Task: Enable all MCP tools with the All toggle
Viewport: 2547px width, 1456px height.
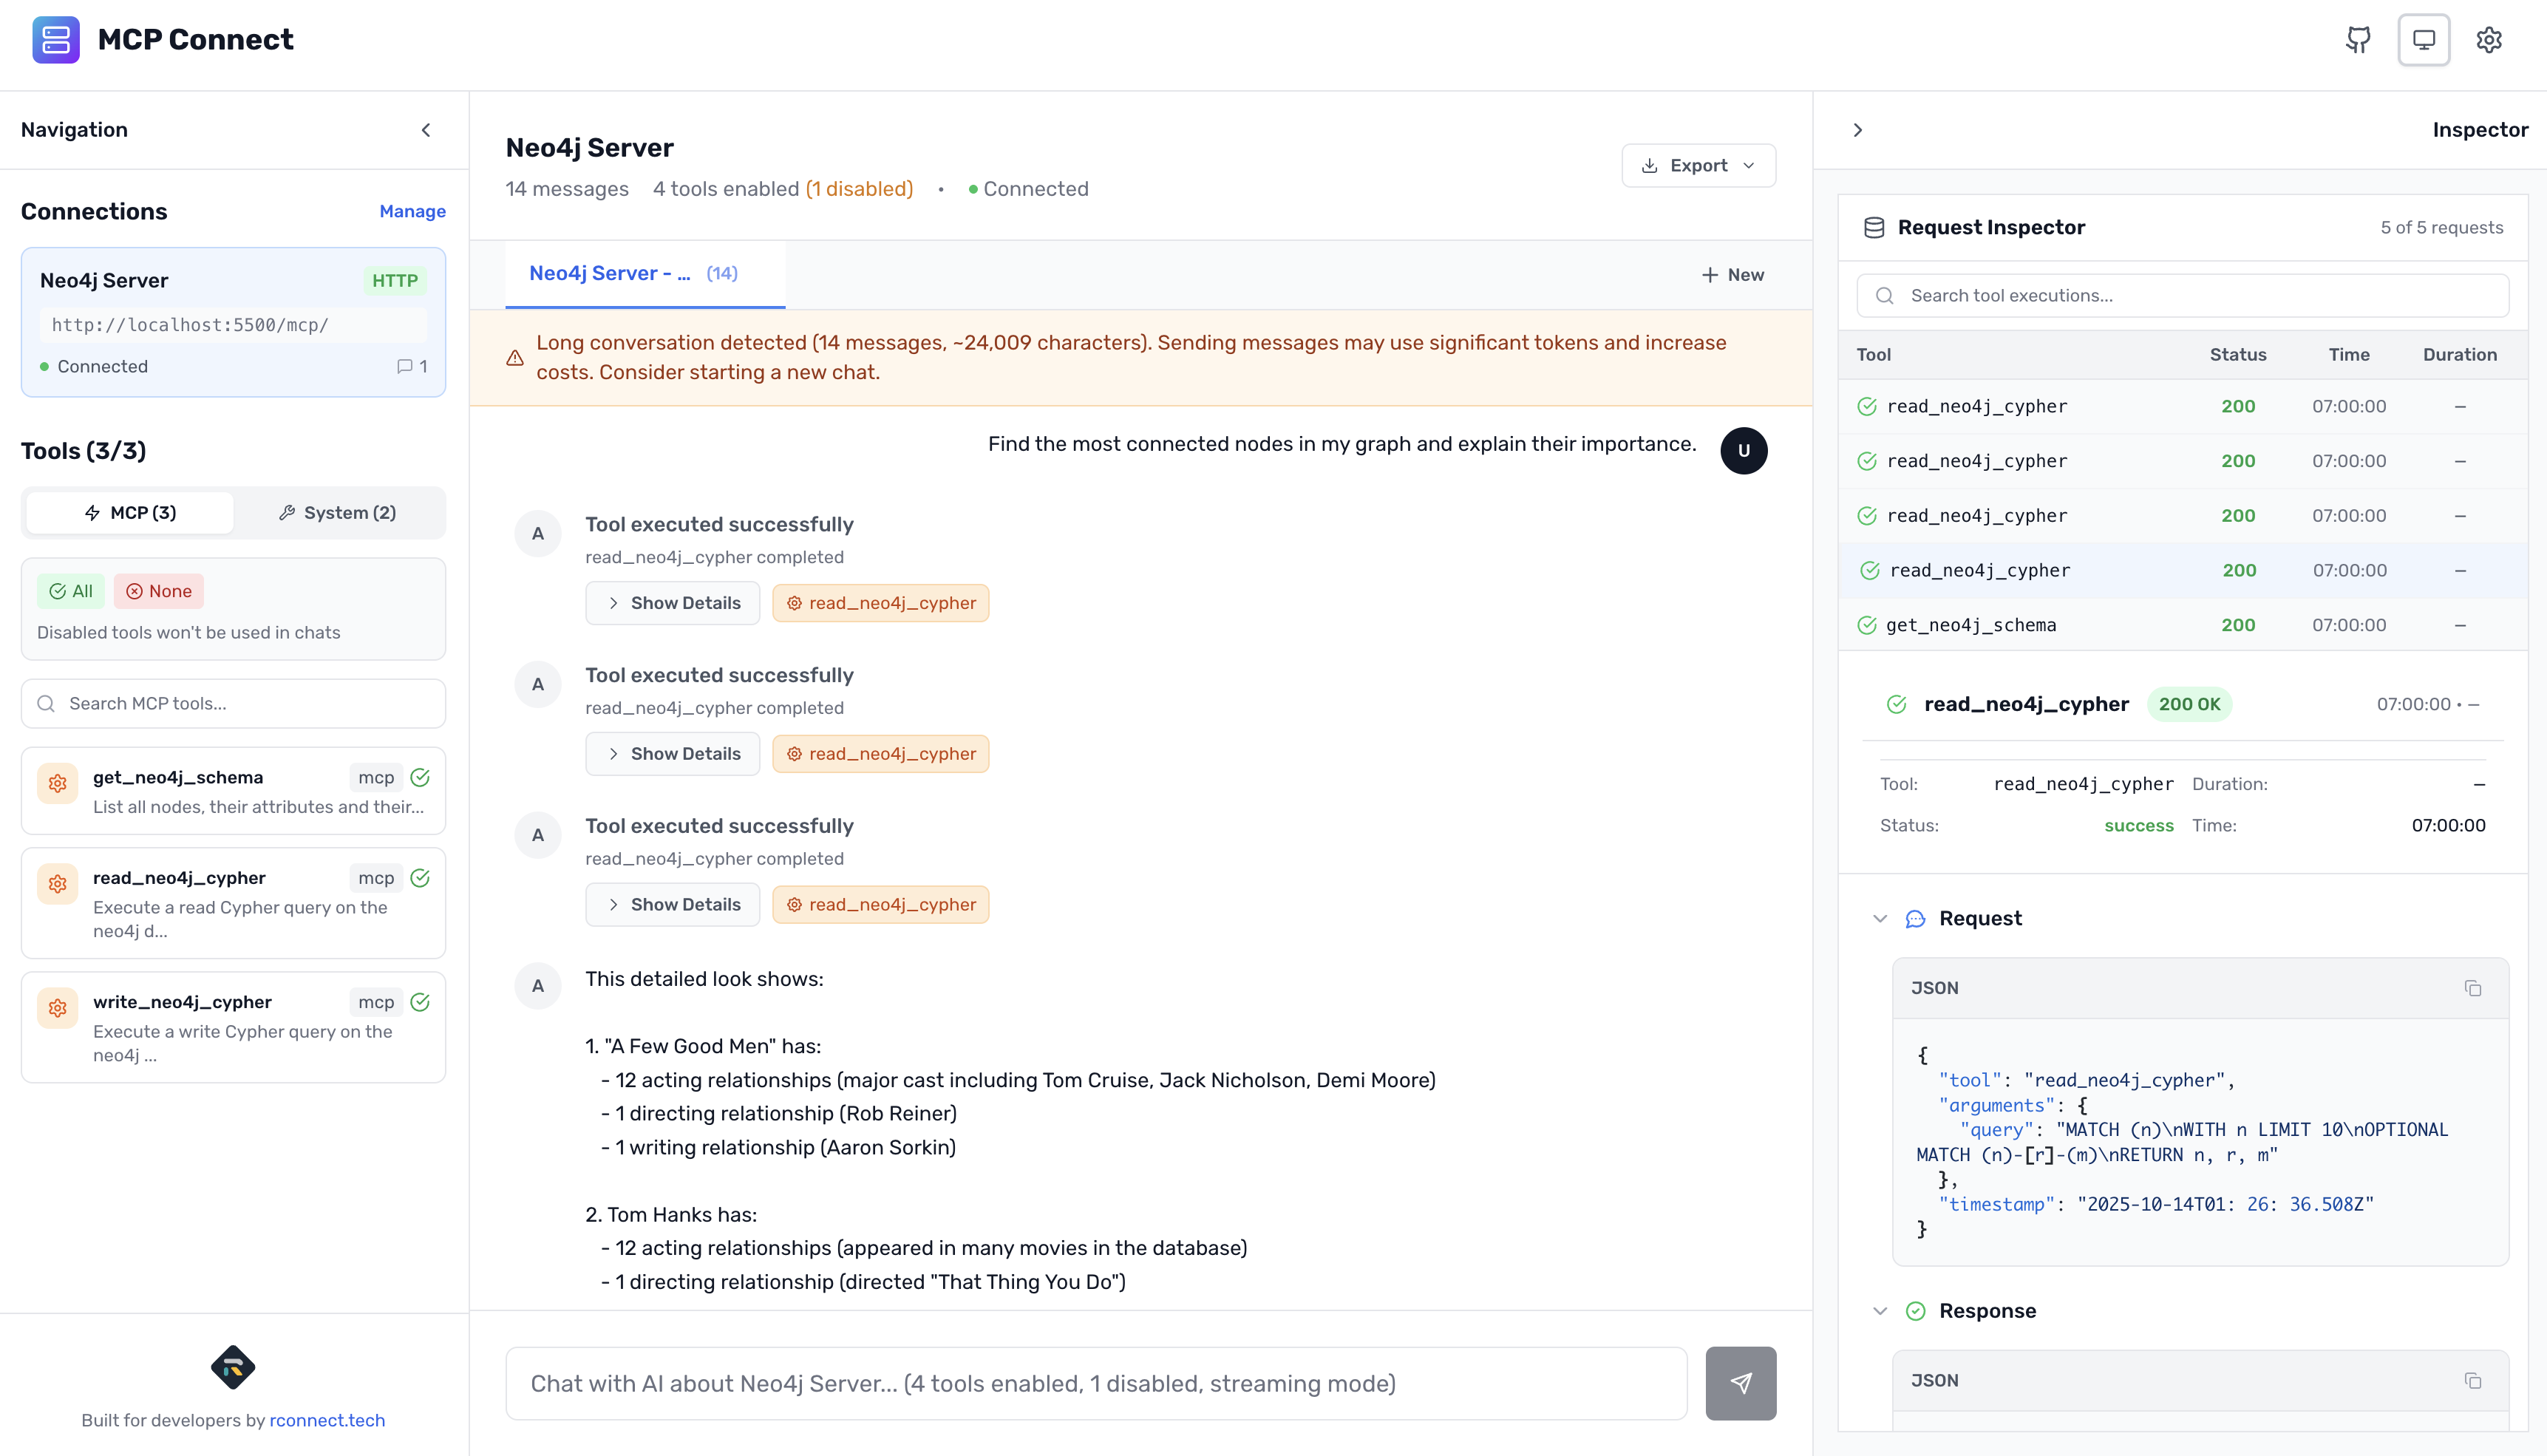Action: [70, 591]
